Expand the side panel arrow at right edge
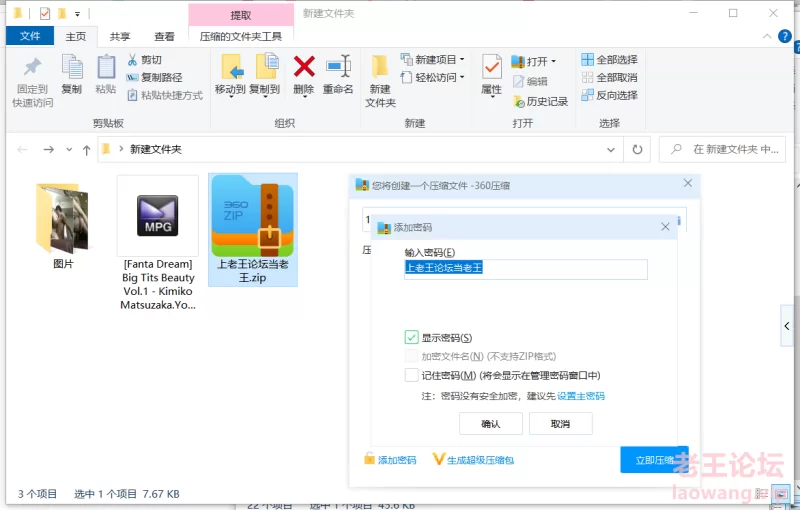800x510 pixels. pos(787,326)
